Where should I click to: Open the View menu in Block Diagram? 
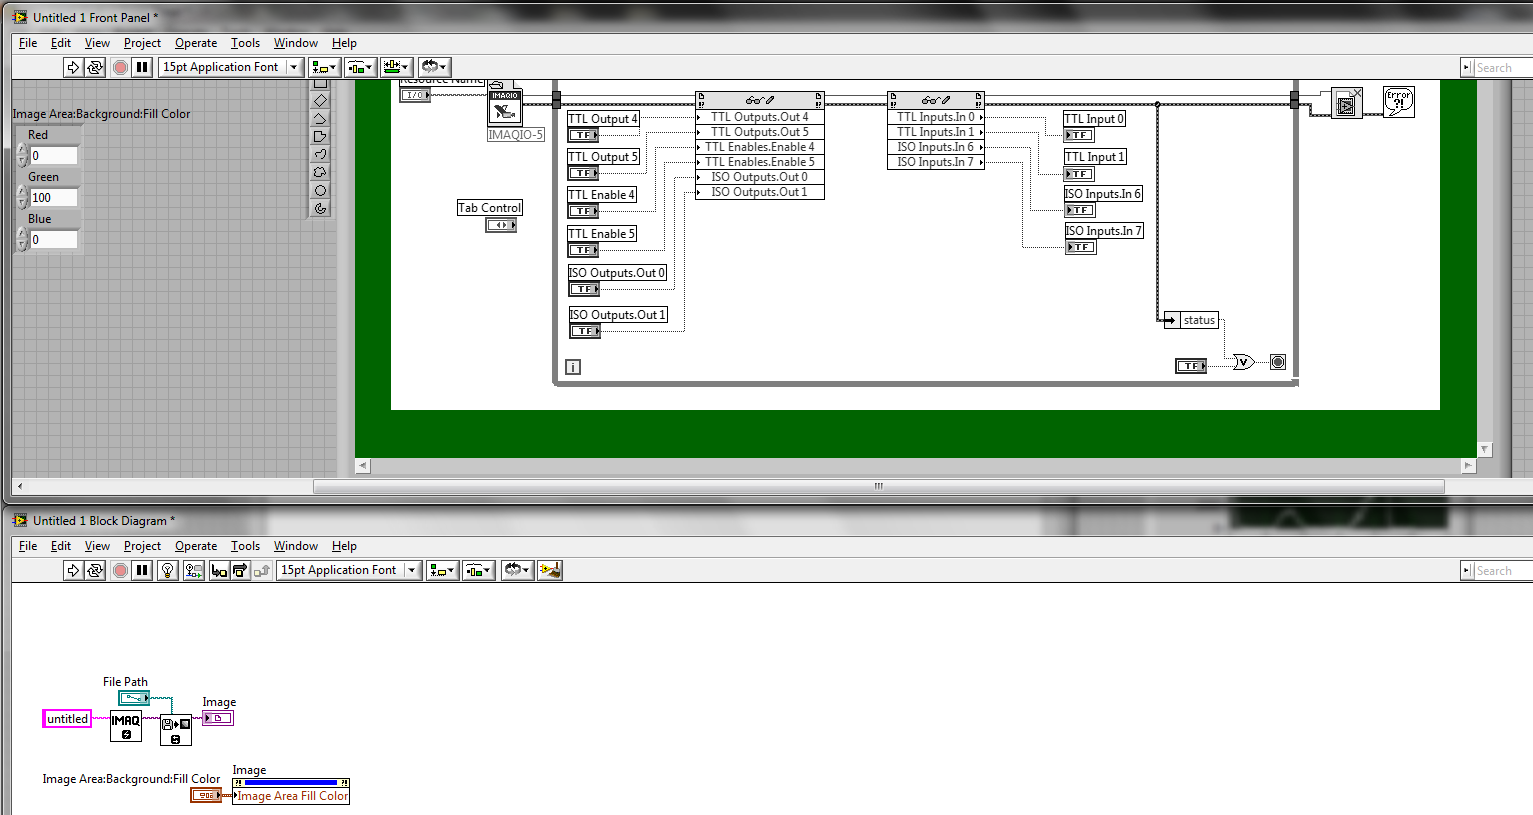[97, 546]
